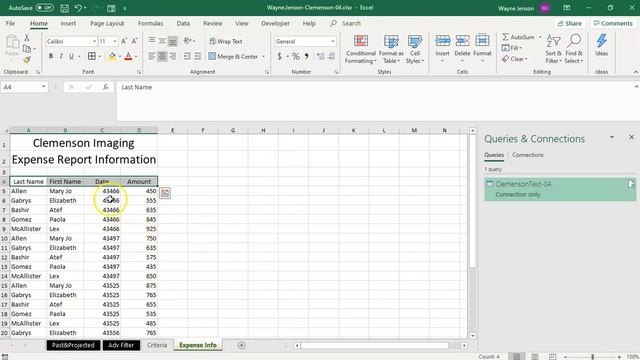Viewport: 640px width, 360px height.
Task: Click the Share button
Action: (569, 23)
